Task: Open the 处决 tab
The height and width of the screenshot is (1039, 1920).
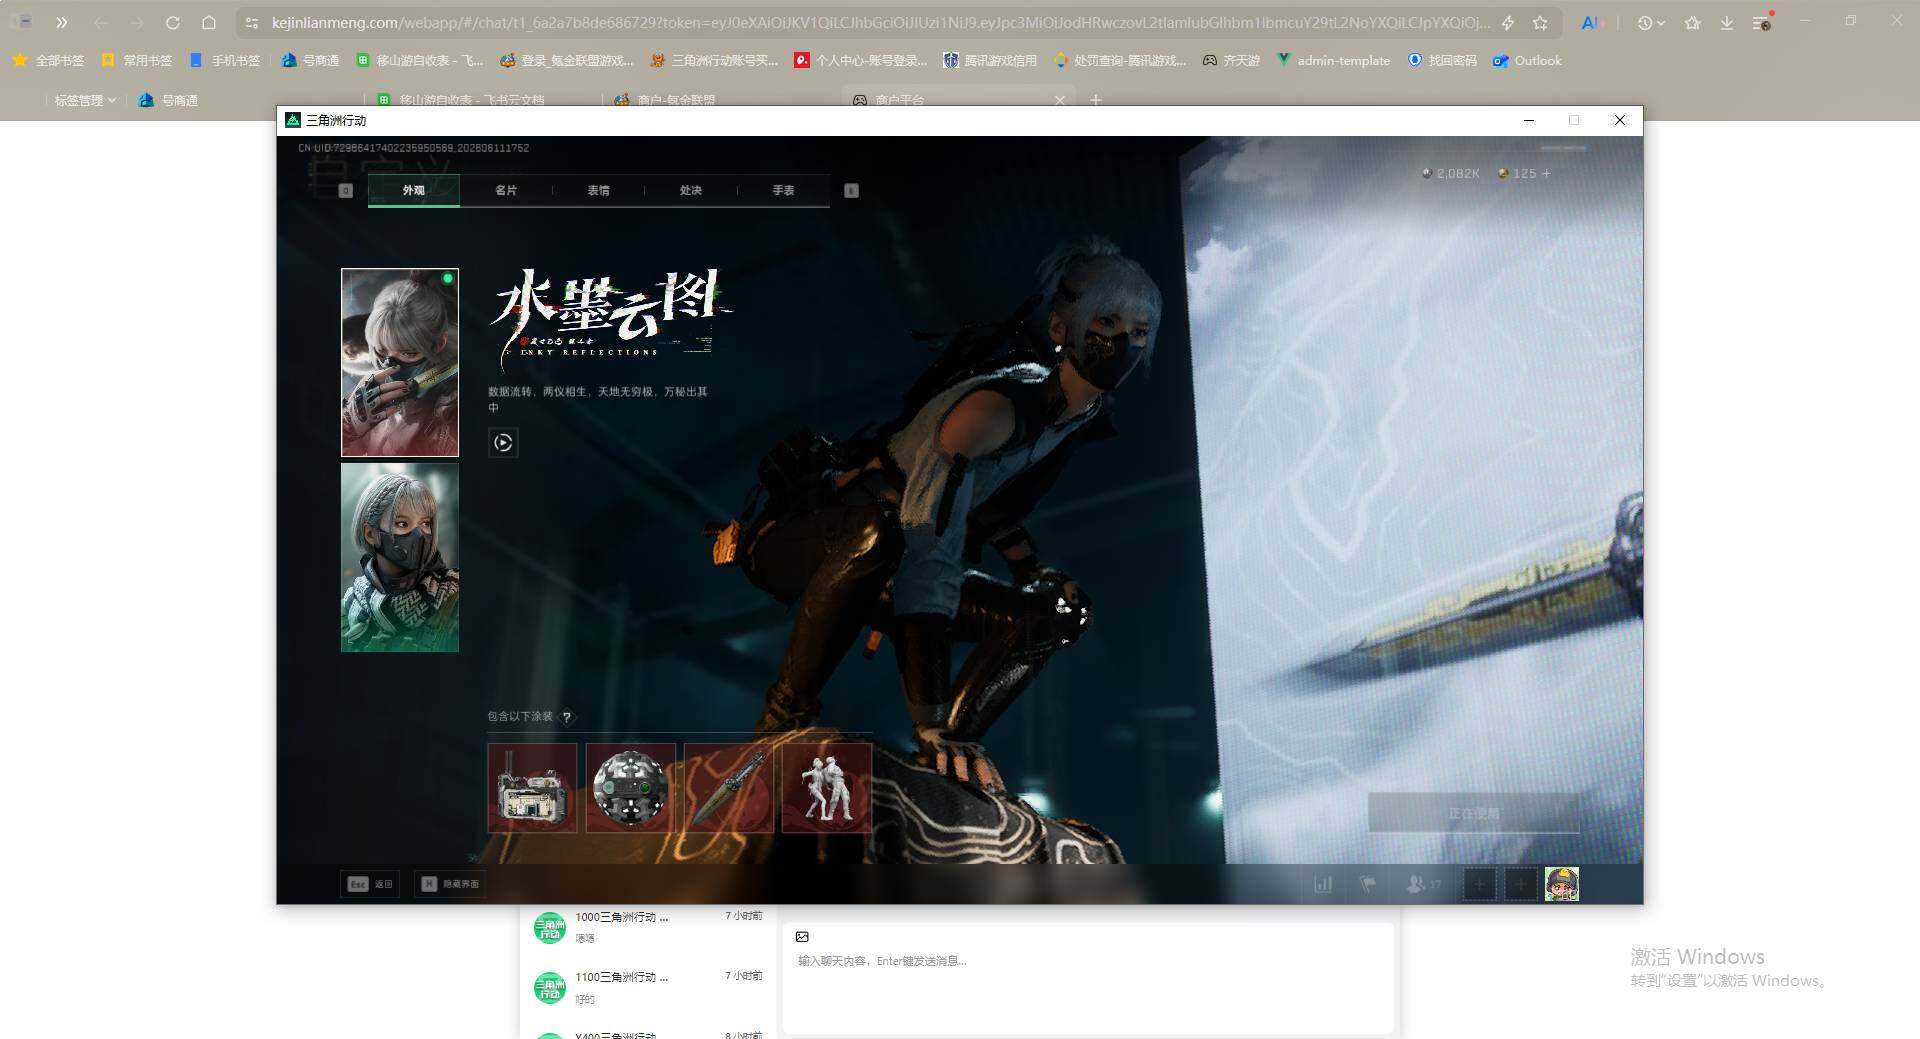Action: coord(691,190)
